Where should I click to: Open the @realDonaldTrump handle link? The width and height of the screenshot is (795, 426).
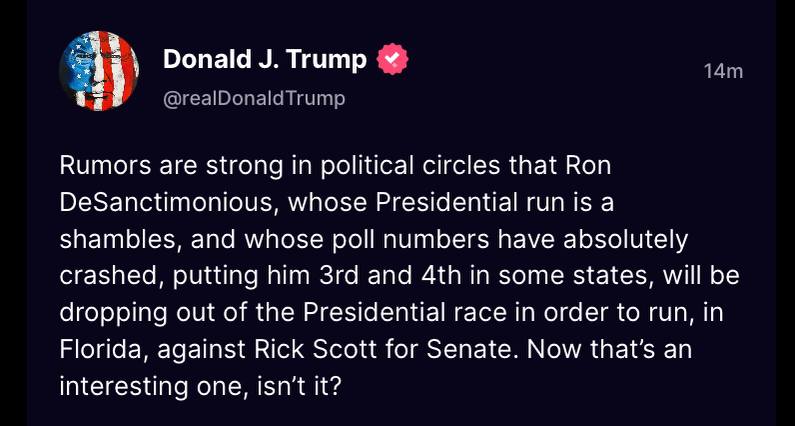[x=254, y=98]
